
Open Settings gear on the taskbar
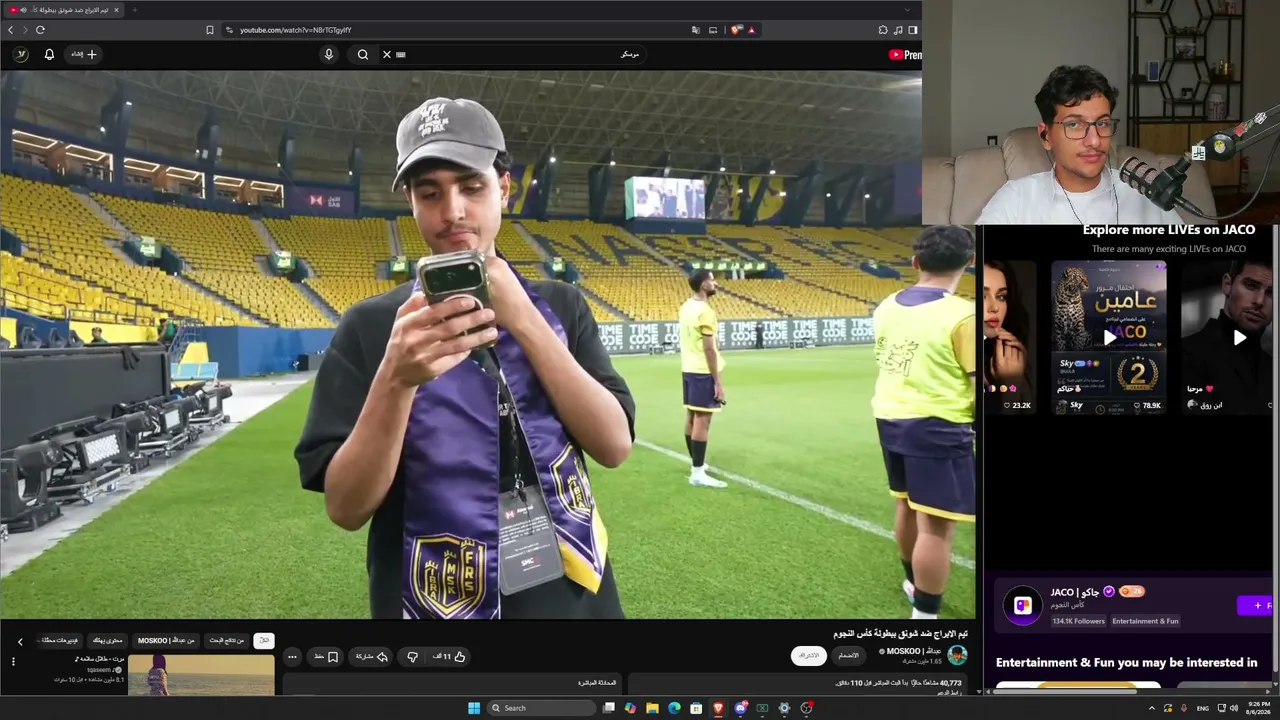tap(784, 708)
